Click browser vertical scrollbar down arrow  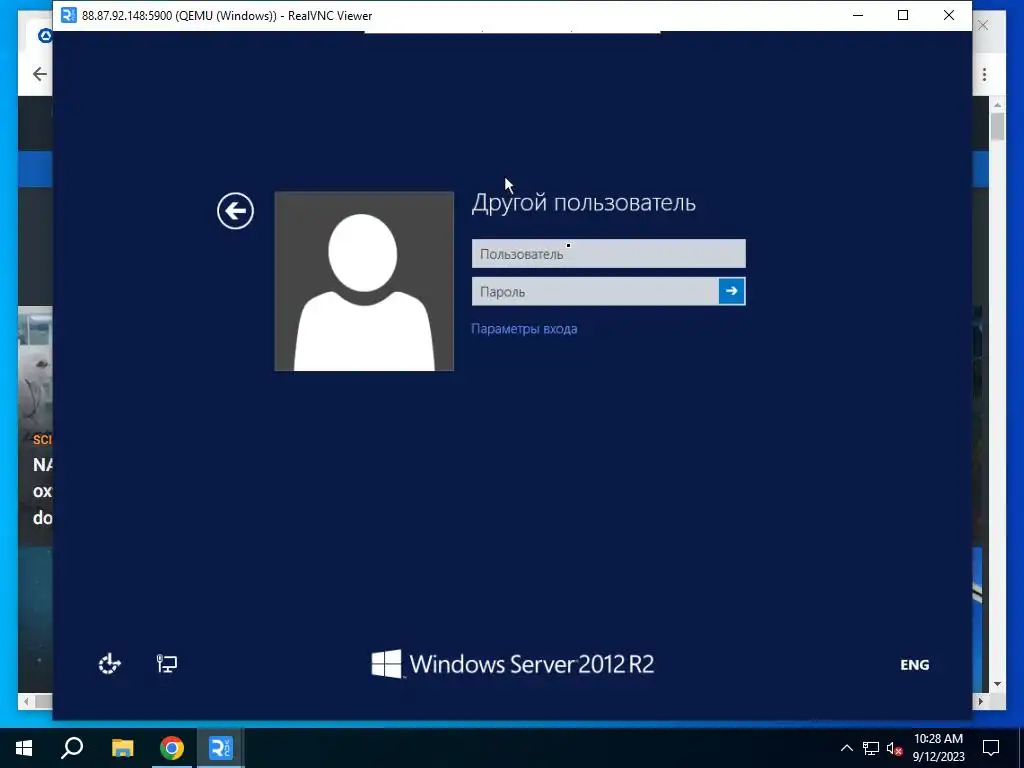coord(997,684)
